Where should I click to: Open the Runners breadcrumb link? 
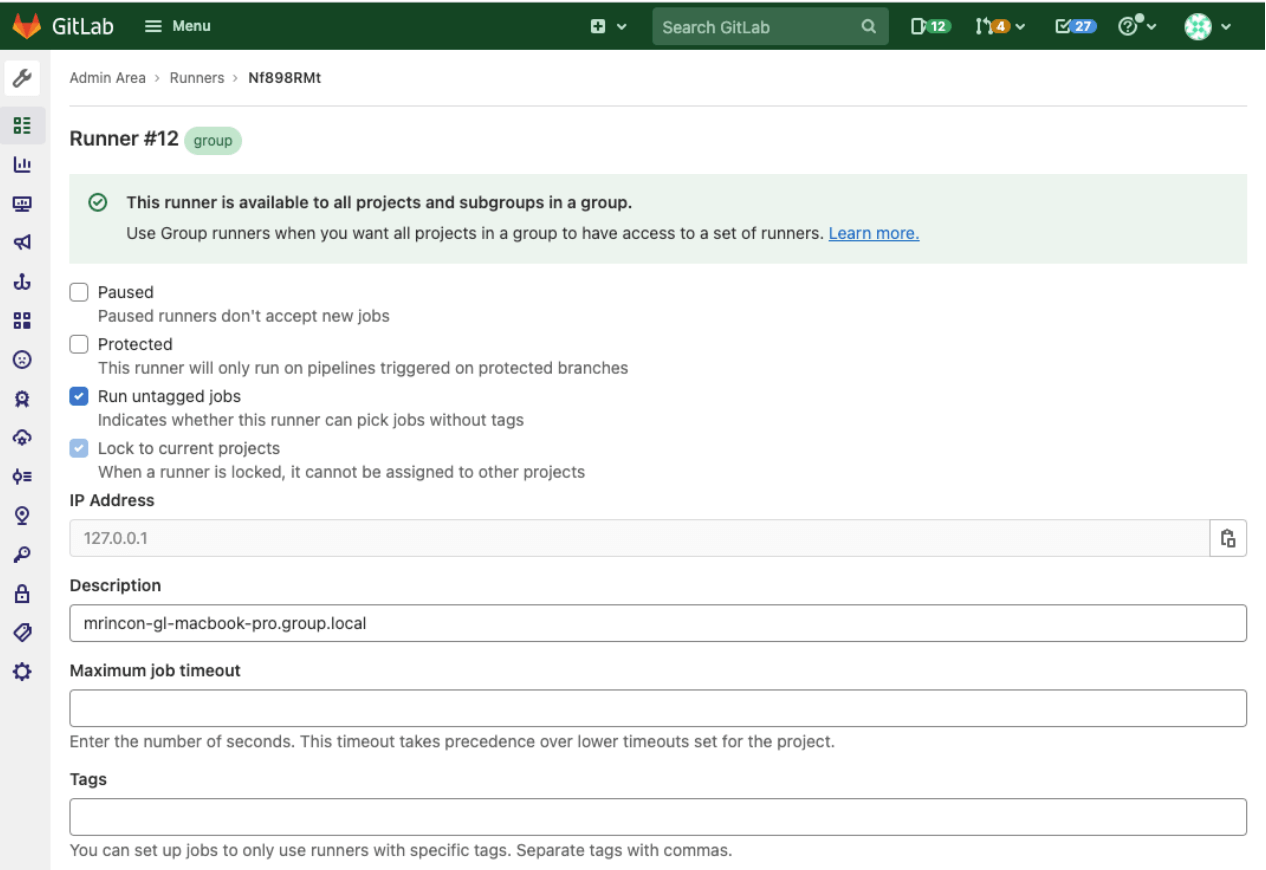click(x=197, y=77)
